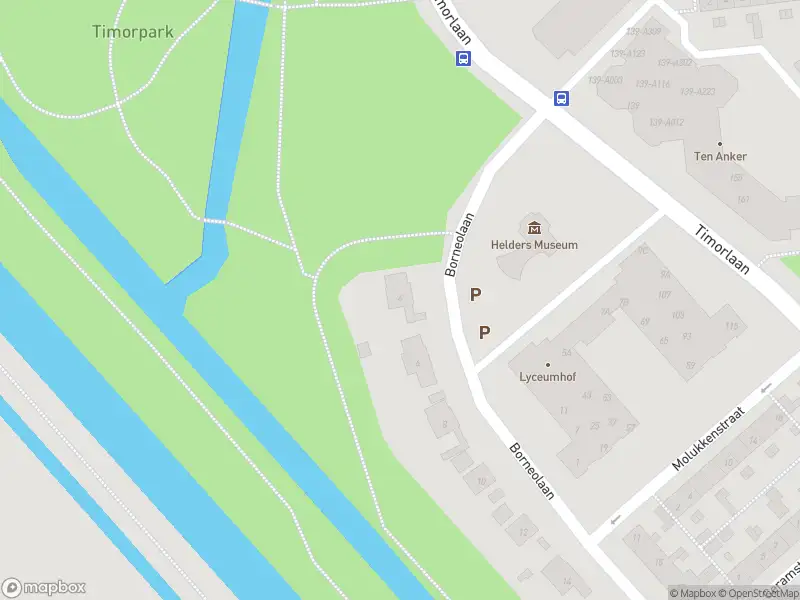Click the Ten Anker text label
The width and height of the screenshot is (800, 600).
pos(720,157)
